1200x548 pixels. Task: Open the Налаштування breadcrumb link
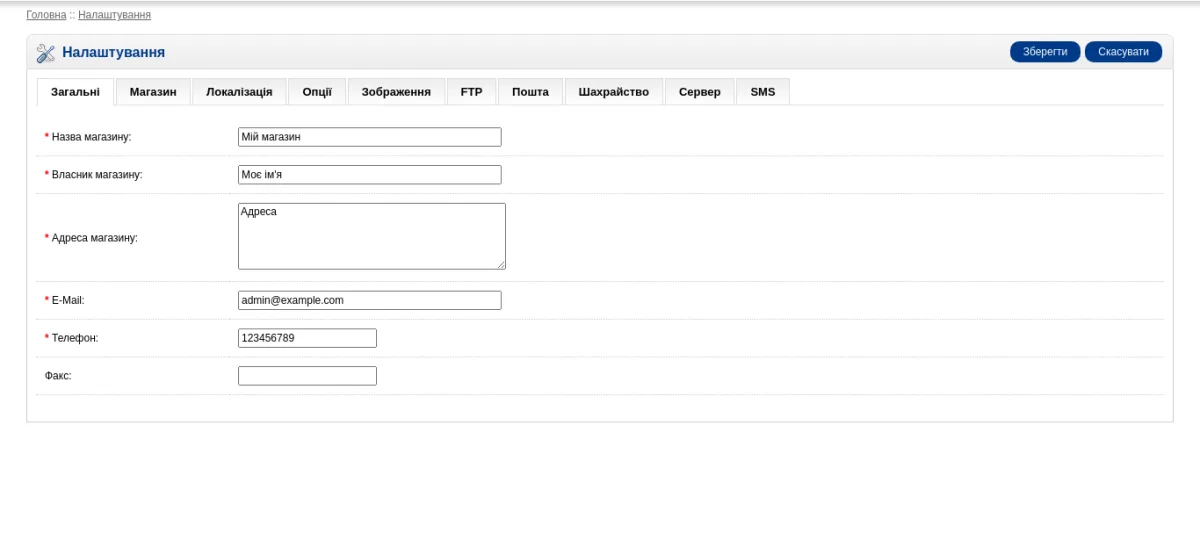(x=114, y=15)
